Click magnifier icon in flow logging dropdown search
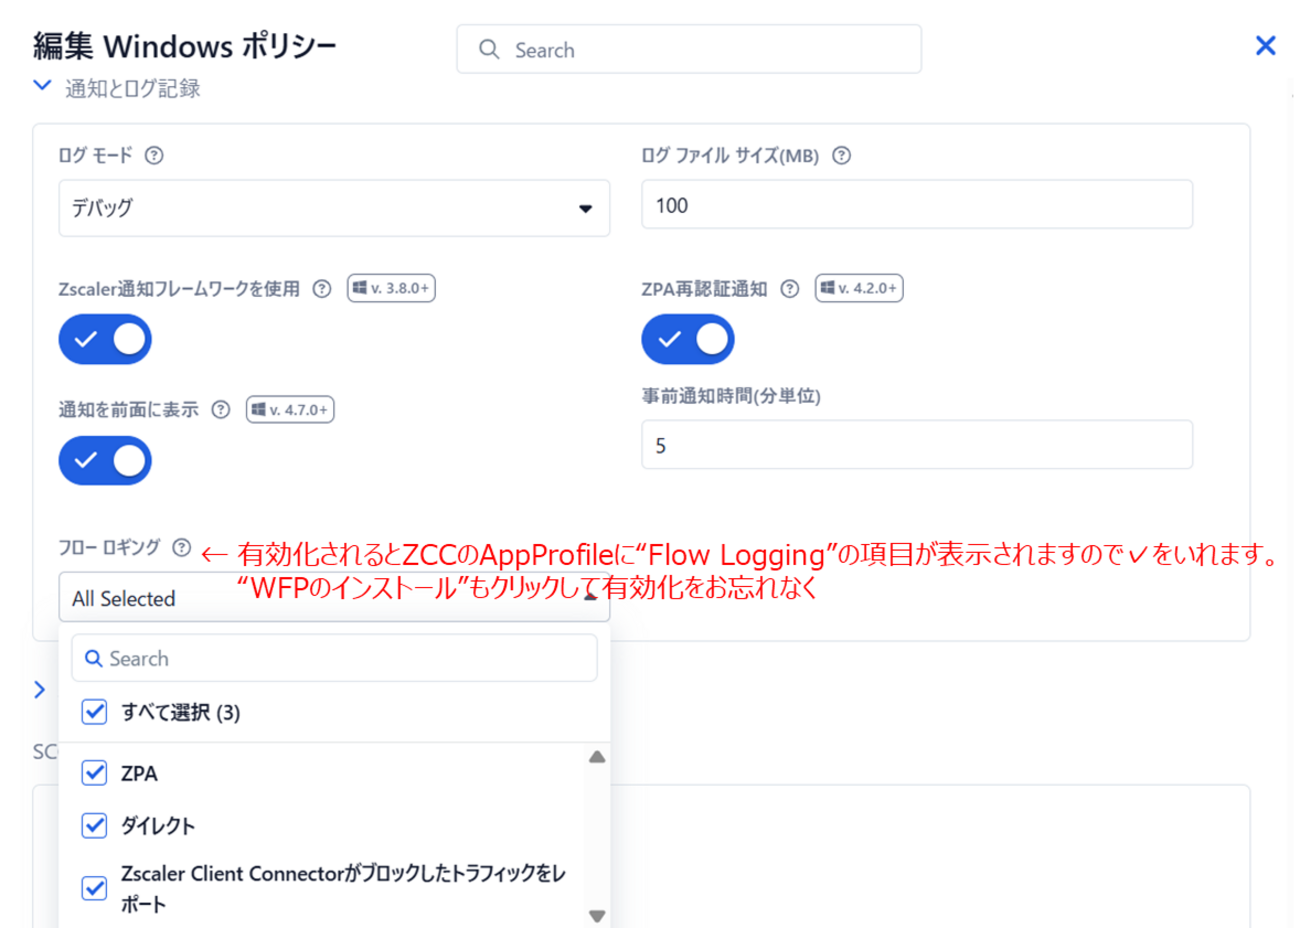1300x928 pixels. [x=94, y=658]
